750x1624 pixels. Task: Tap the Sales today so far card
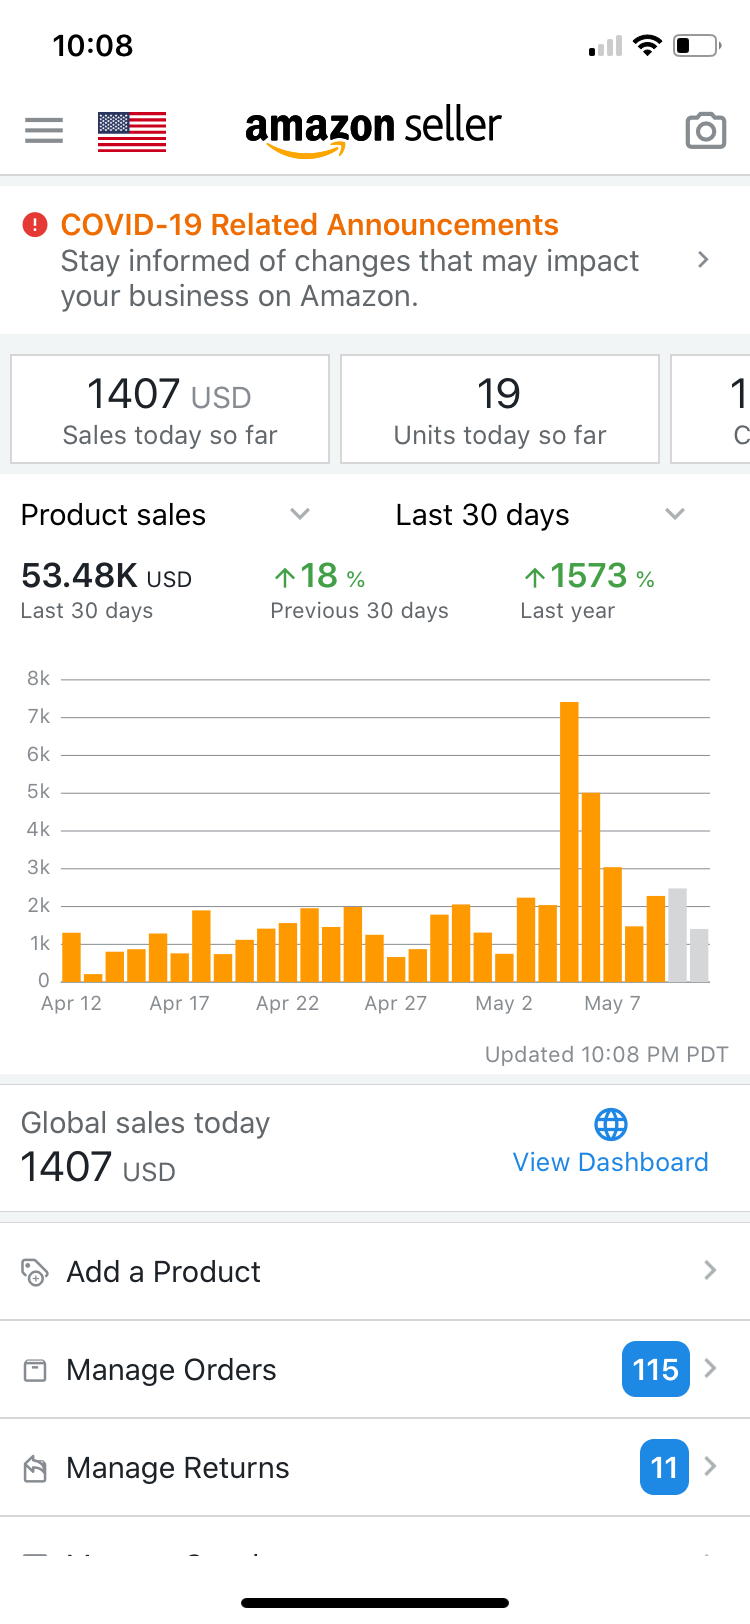[170, 410]
